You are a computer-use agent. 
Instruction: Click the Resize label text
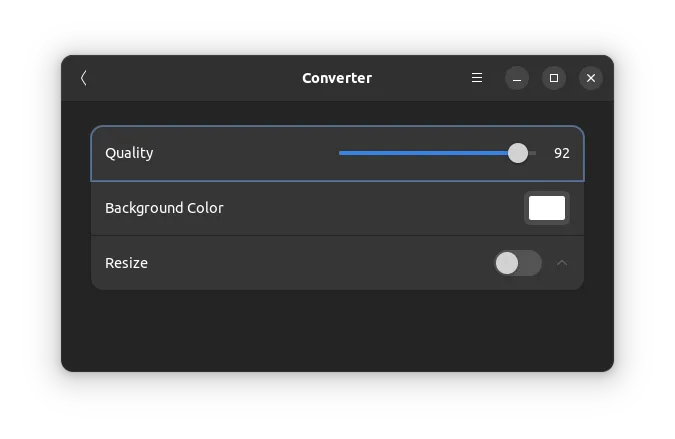click(127, 263)
